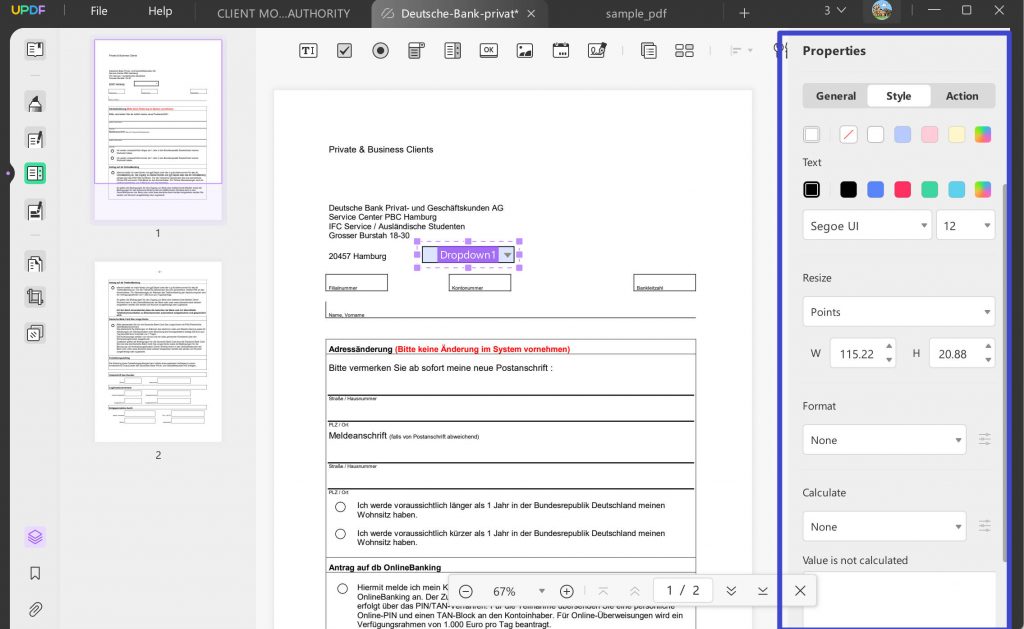This screenshot has height=629, width=1024.
Task: Add a digital signature field
Action: coord(596,49)
